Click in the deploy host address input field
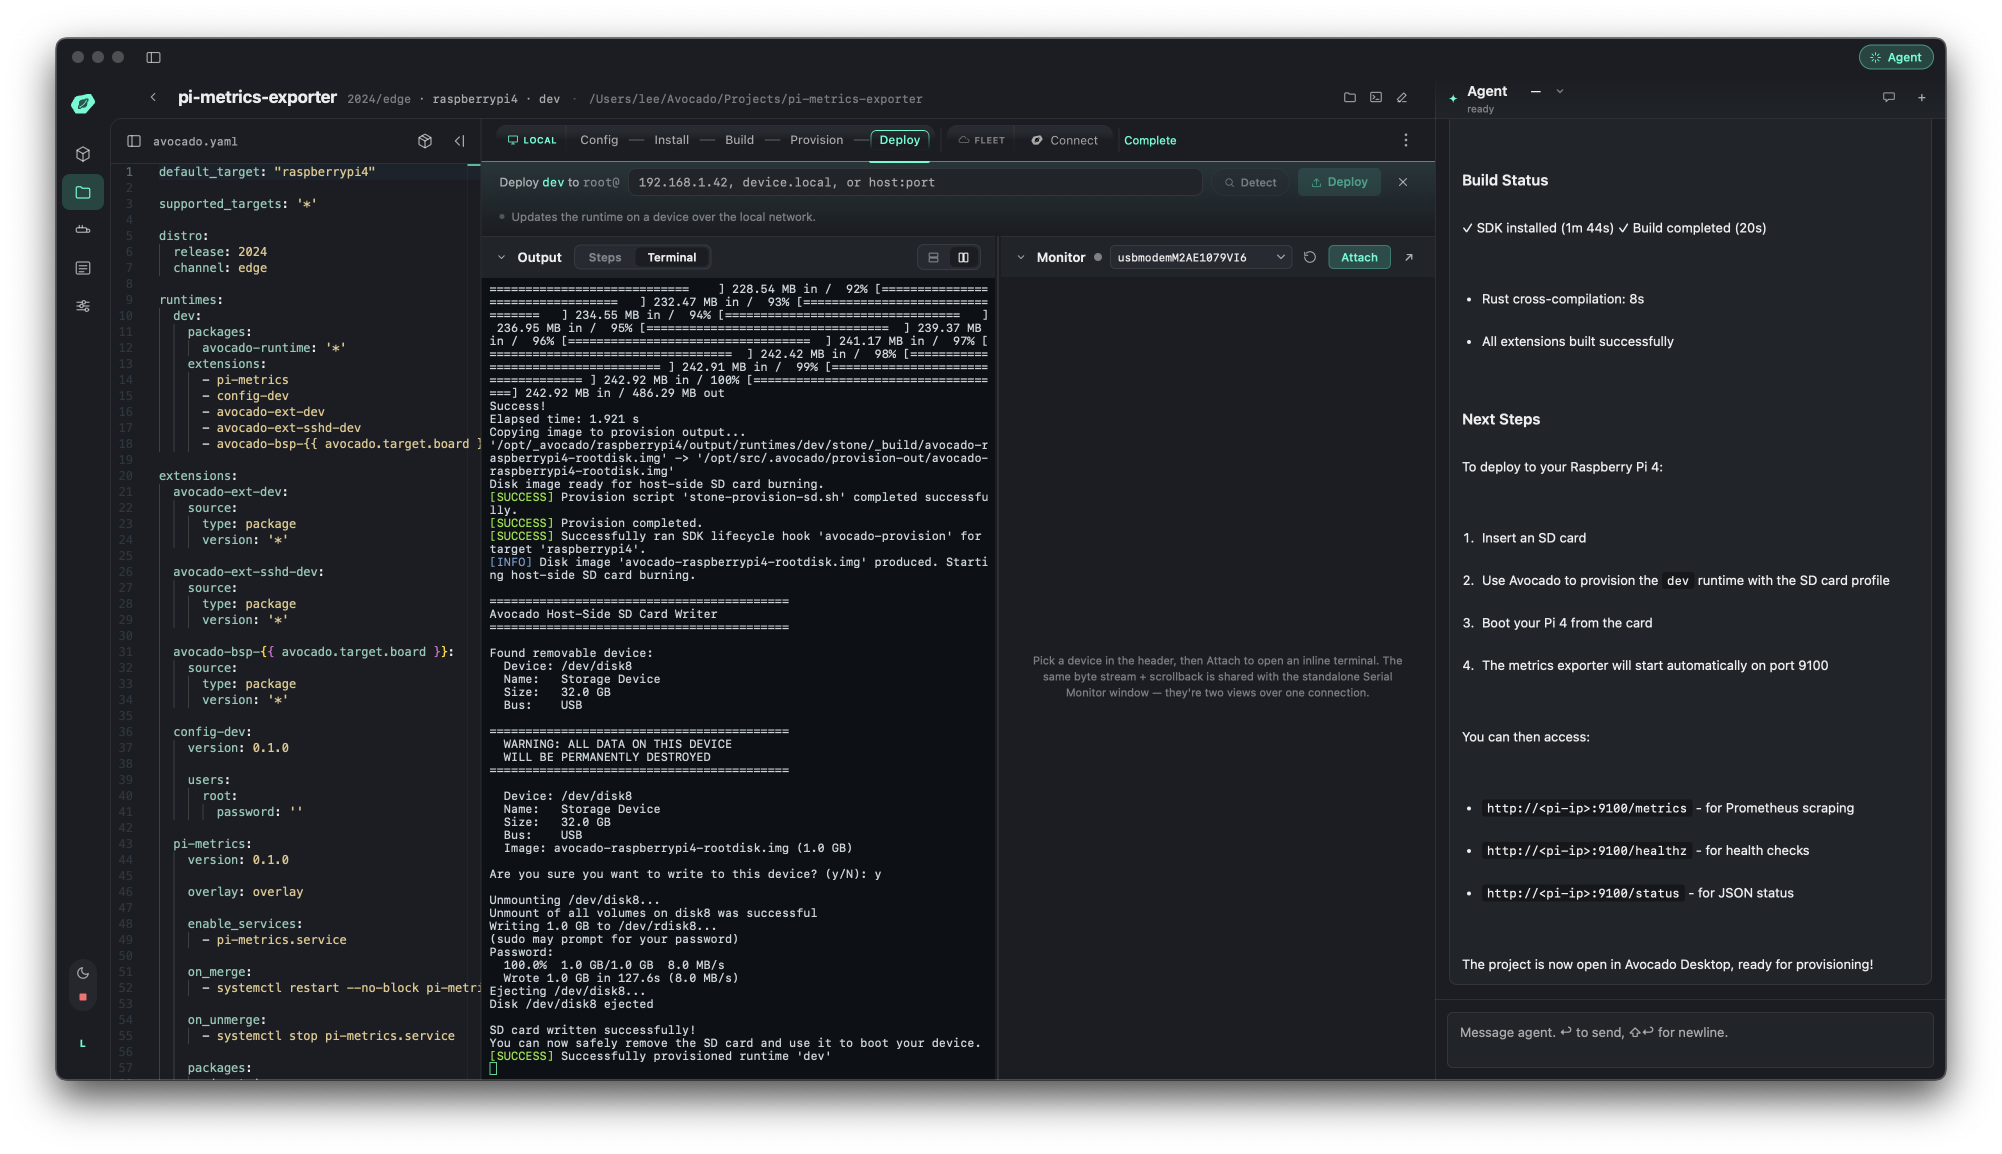 [916, 182]
